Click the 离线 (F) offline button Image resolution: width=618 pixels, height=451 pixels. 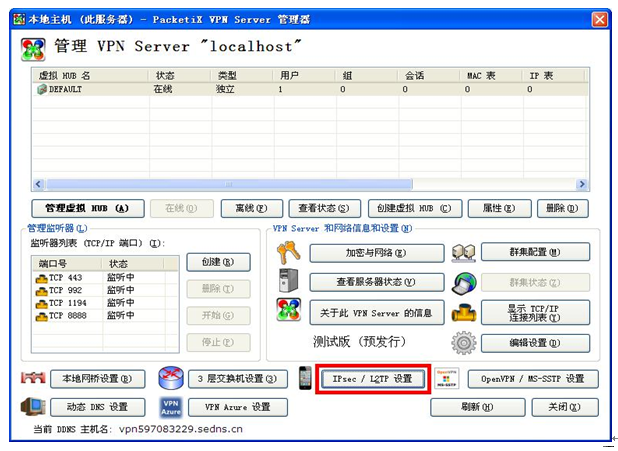coord(251,208)
